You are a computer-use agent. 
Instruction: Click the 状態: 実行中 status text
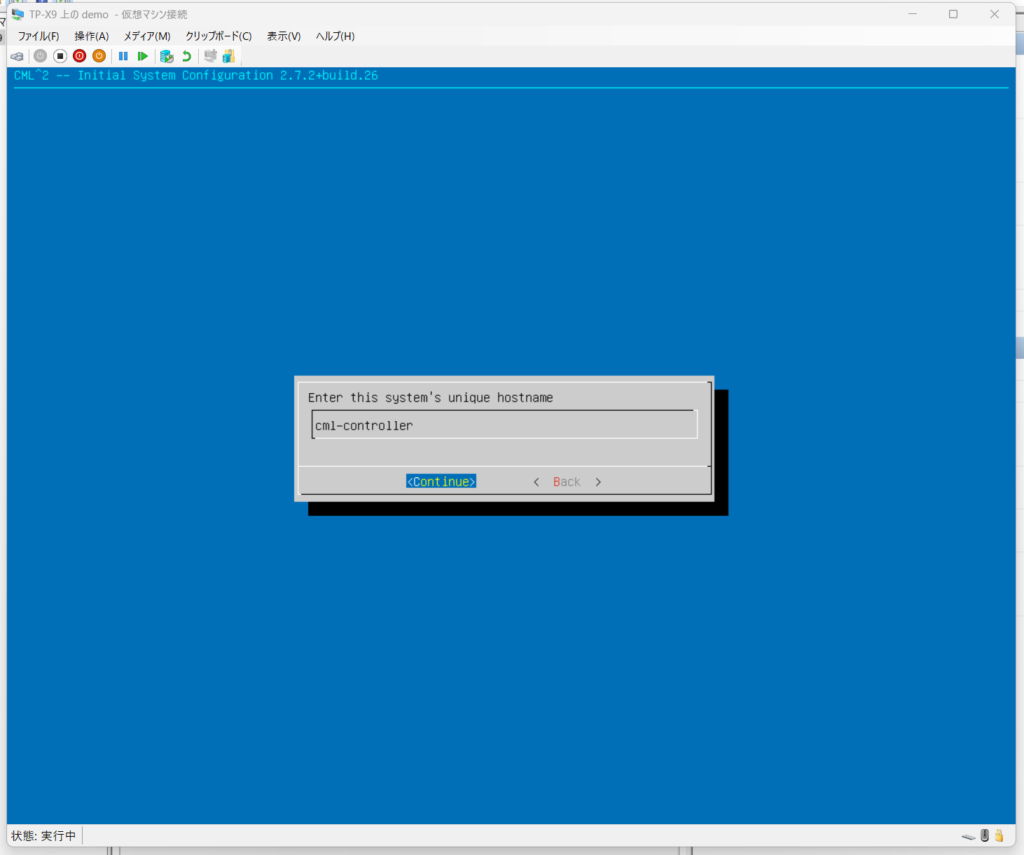[43, 835]
